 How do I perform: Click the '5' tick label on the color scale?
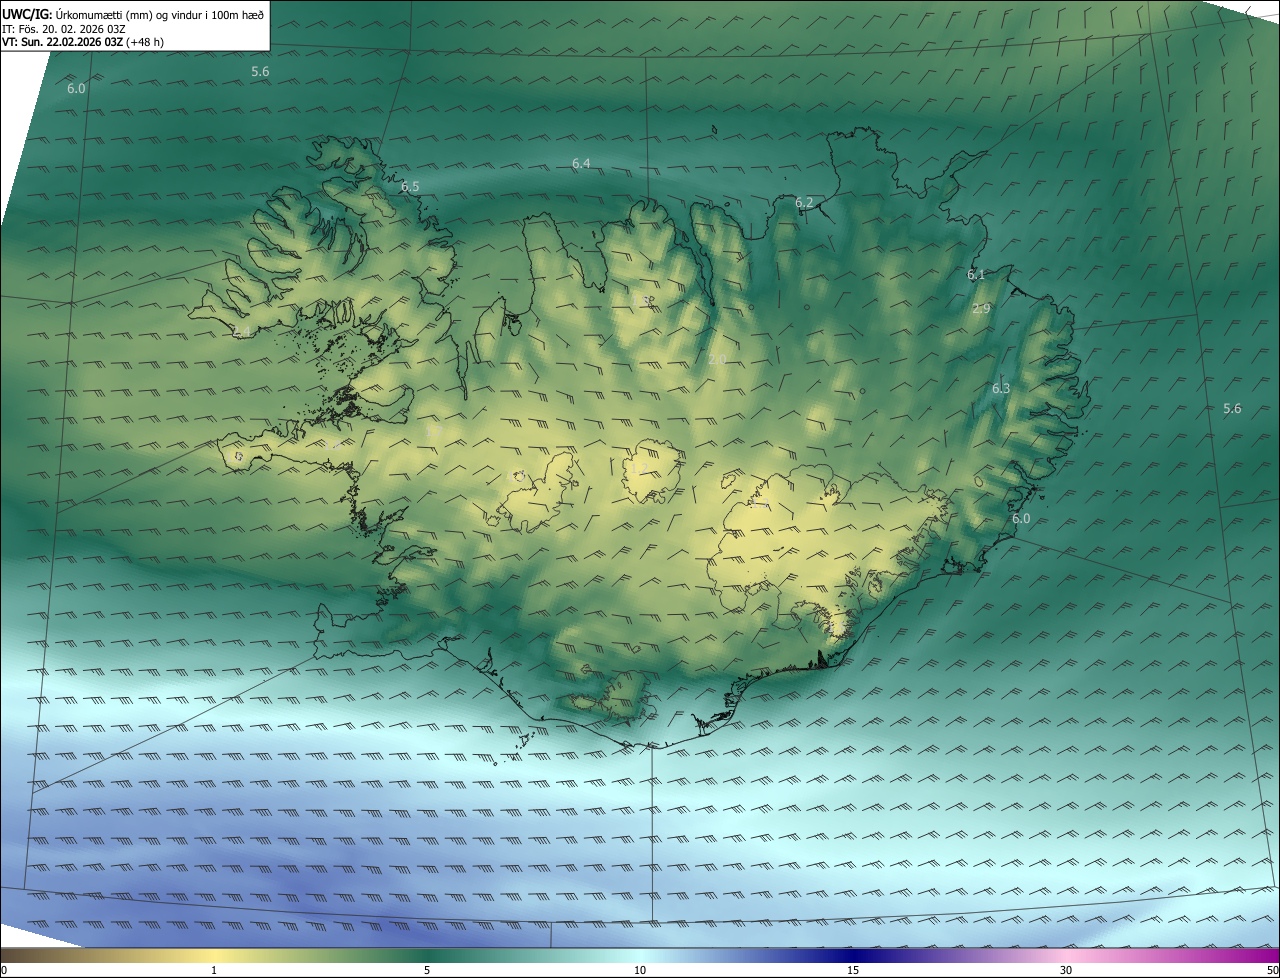pos(427,971)
